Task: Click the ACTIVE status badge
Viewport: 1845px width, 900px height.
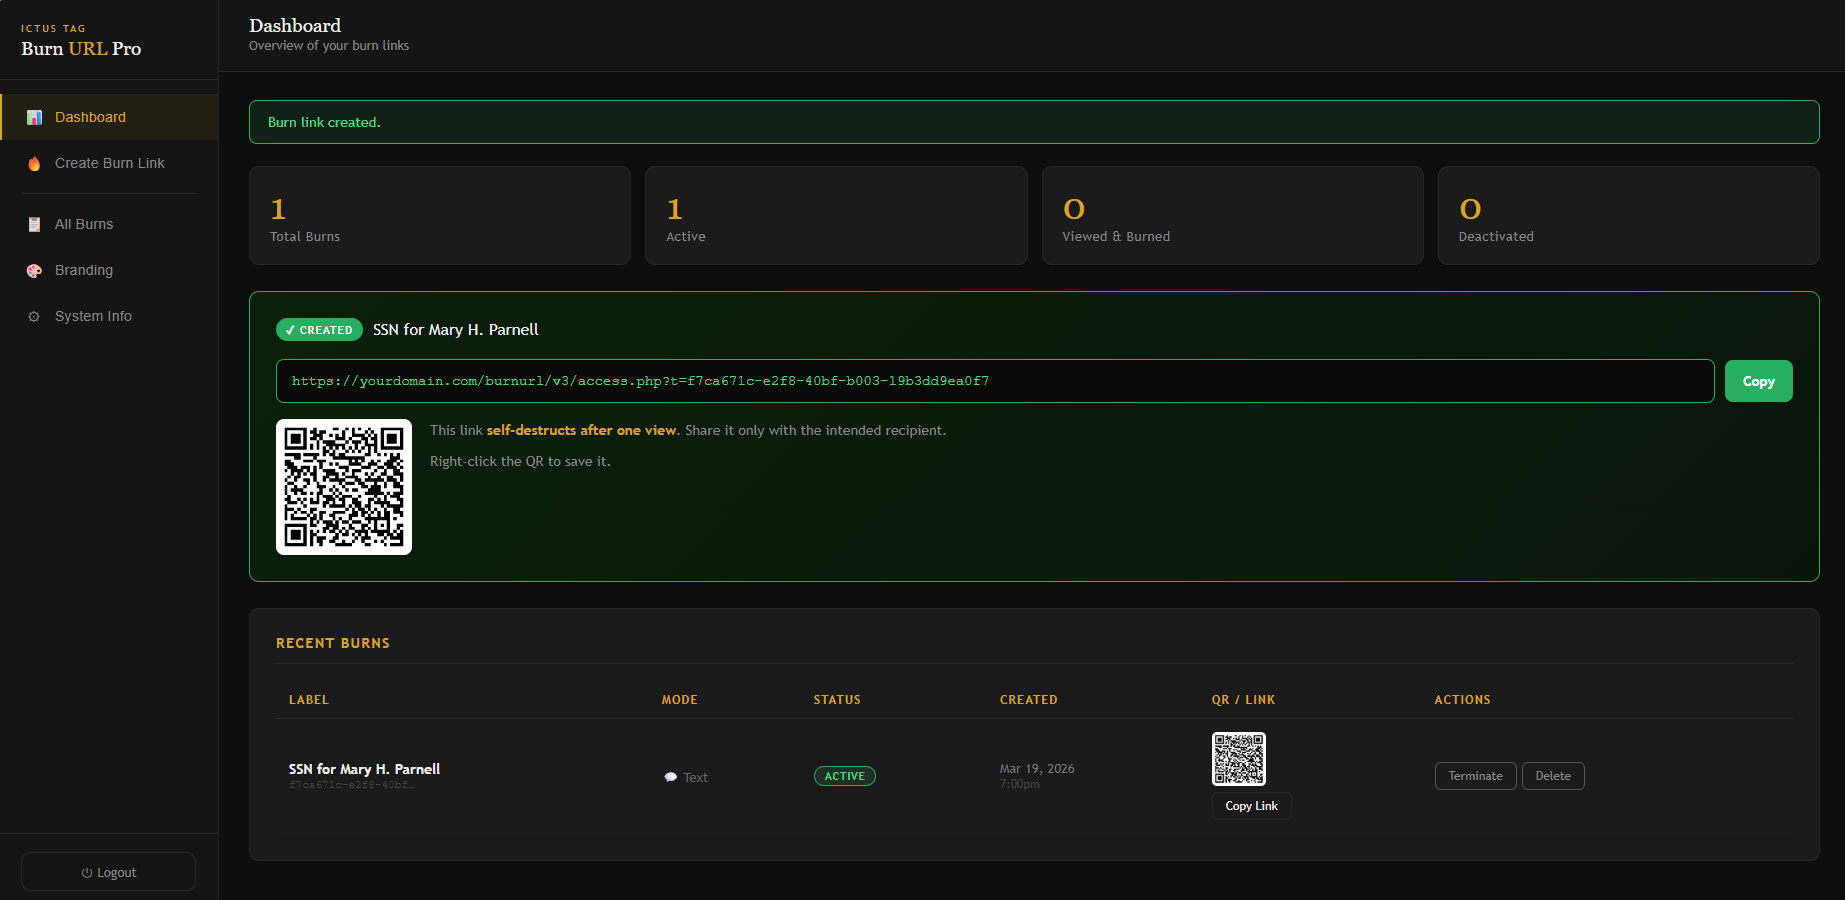Action: [844, 776]
